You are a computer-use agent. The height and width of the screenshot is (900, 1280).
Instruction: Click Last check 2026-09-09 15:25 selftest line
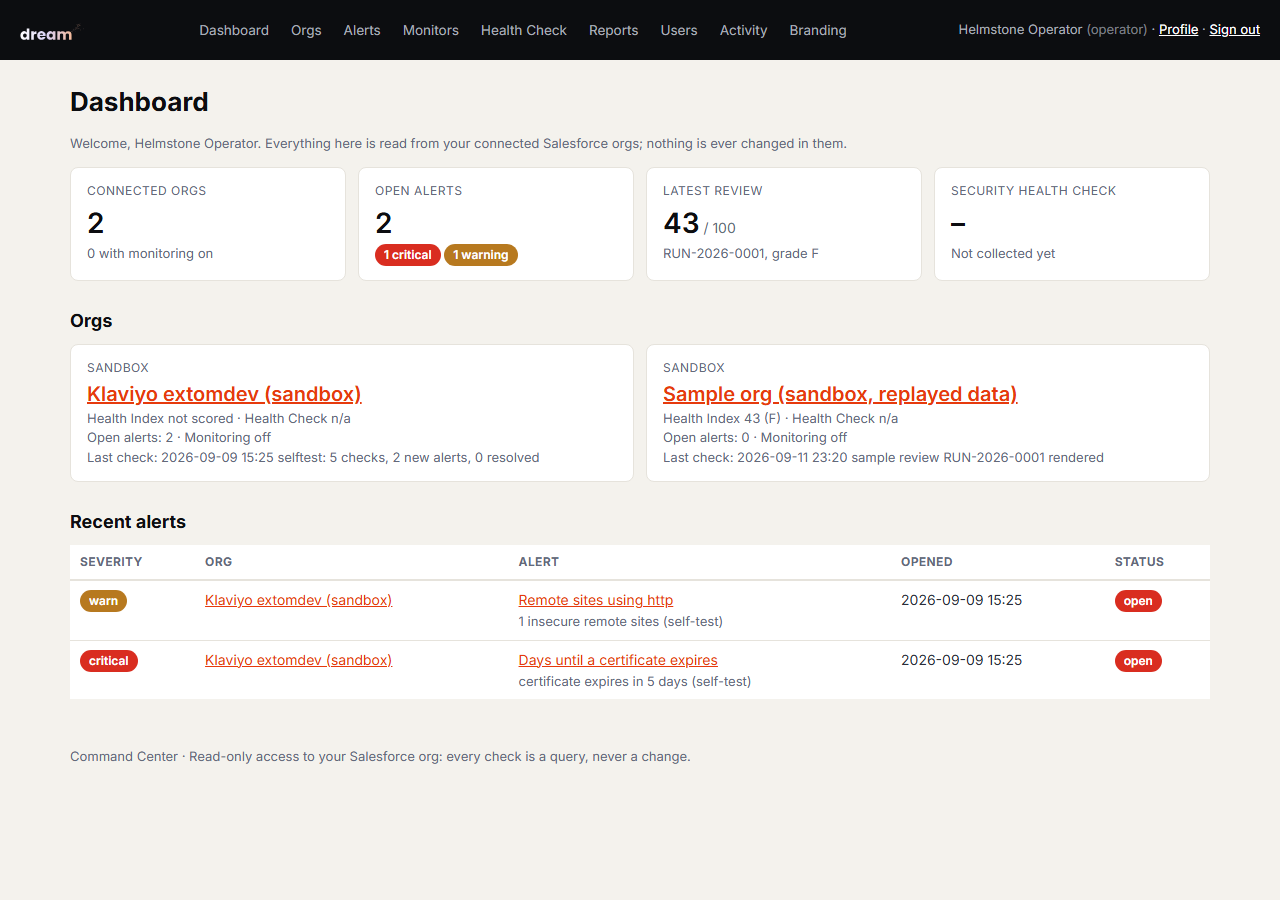pyautogui.click(x=313, y=458)
